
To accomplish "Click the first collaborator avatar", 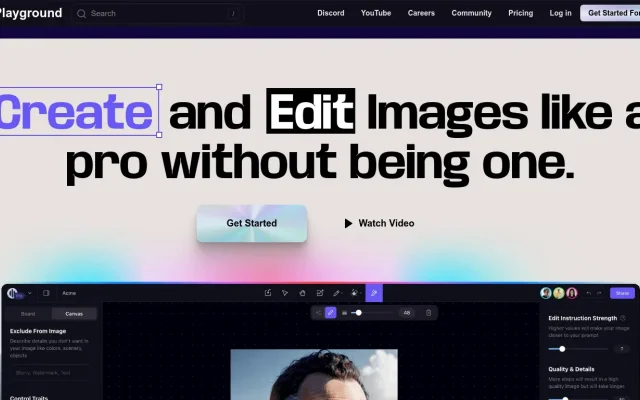I will (x=546, y=293).
